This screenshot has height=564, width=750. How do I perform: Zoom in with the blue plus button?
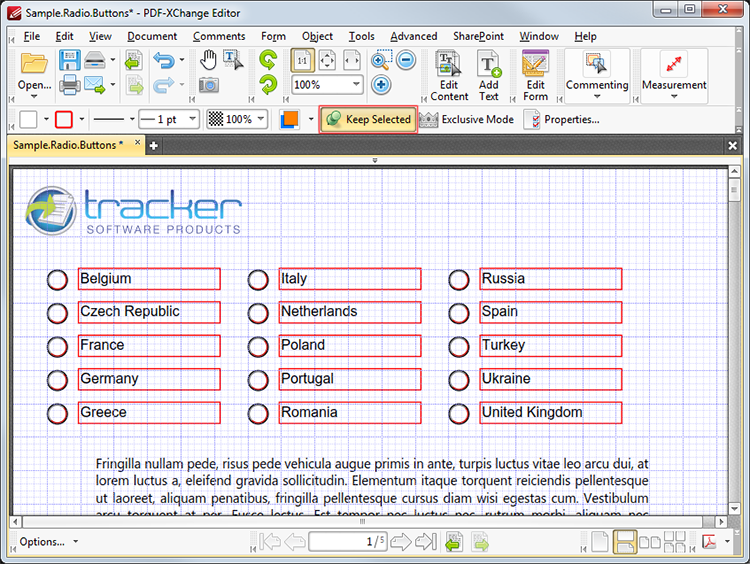(x=381, y=85)
